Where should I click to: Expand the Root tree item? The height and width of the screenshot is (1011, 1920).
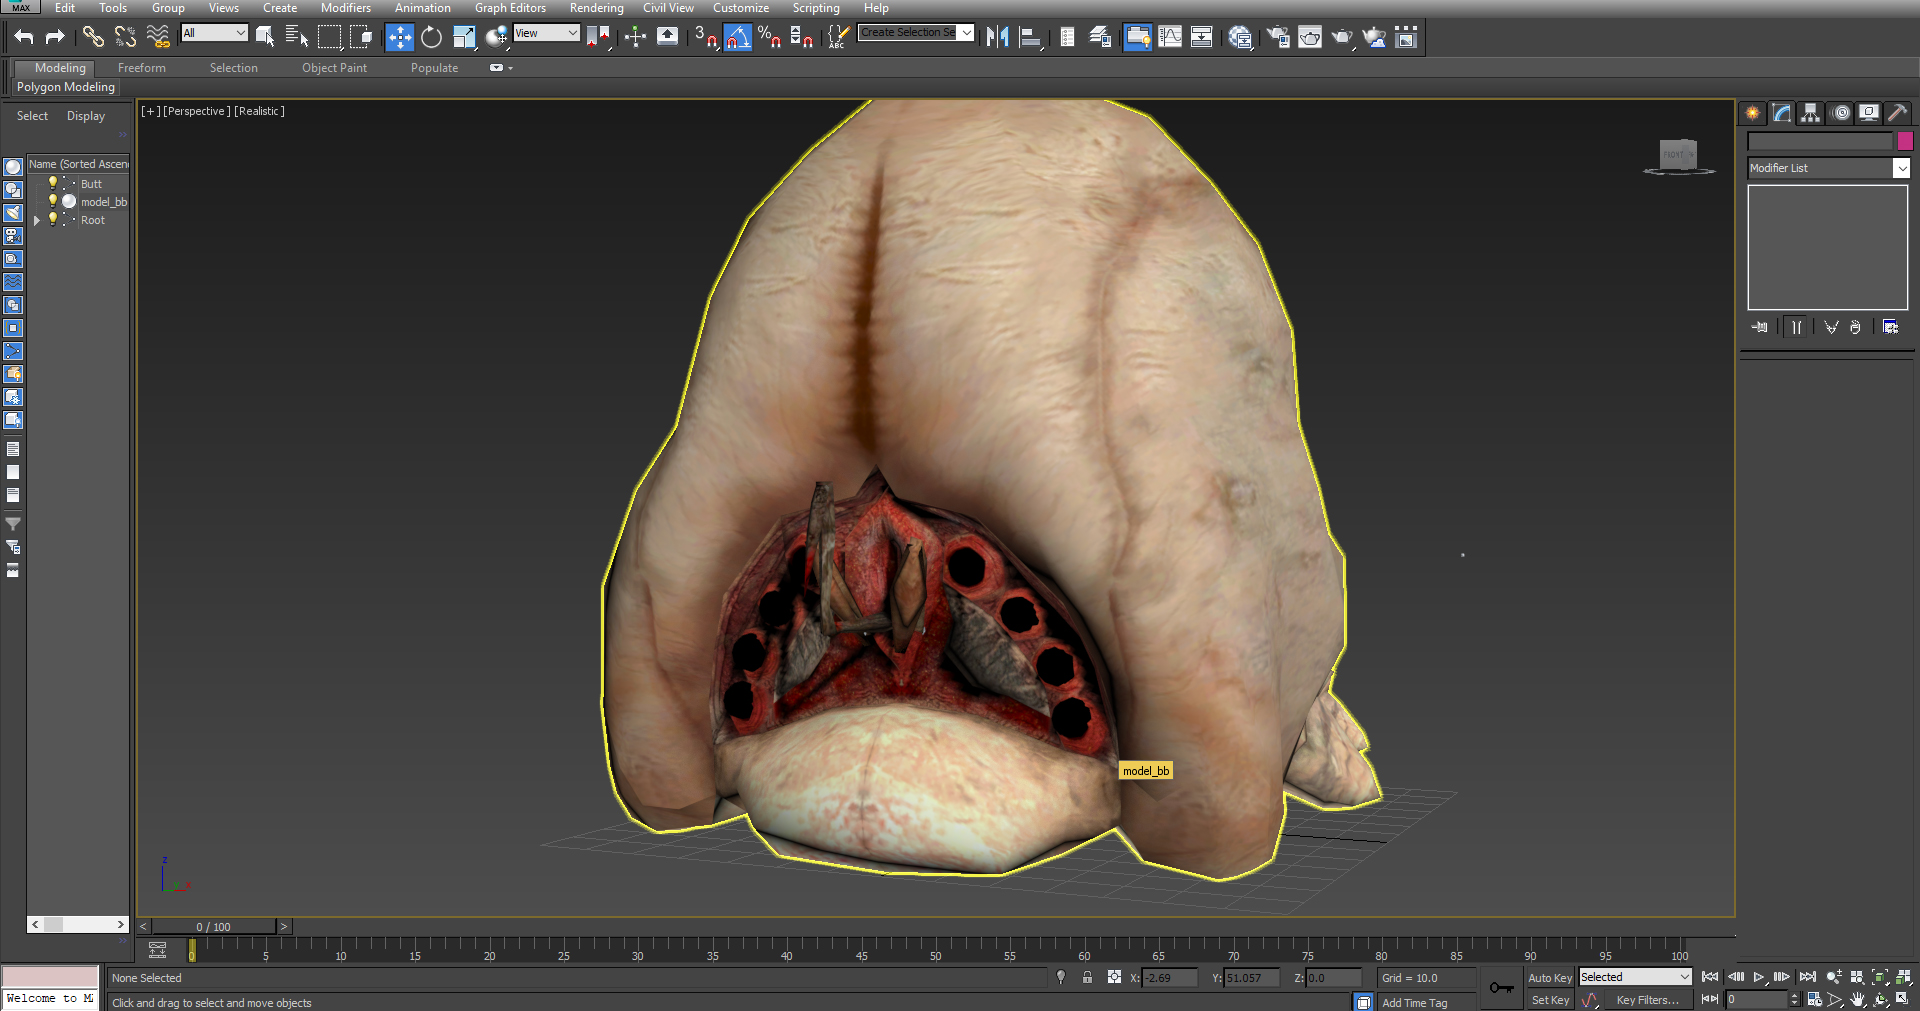pyautogui.click(x=38, y=220)
